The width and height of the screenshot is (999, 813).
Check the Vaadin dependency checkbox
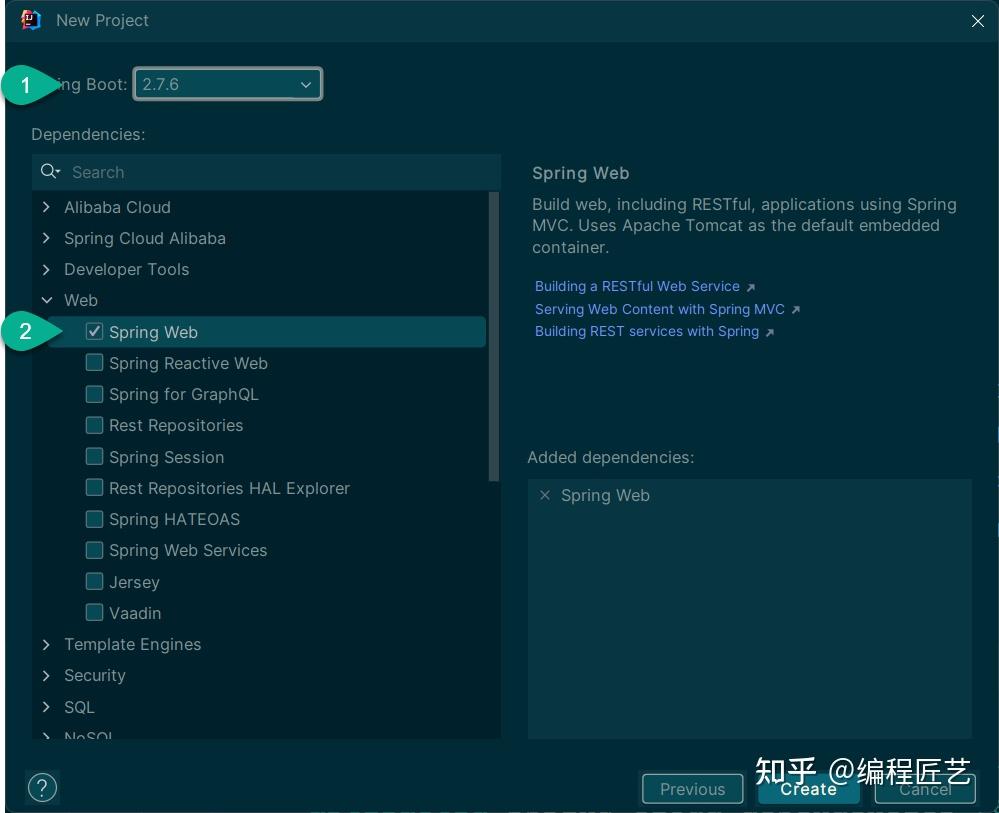(94, 611)
